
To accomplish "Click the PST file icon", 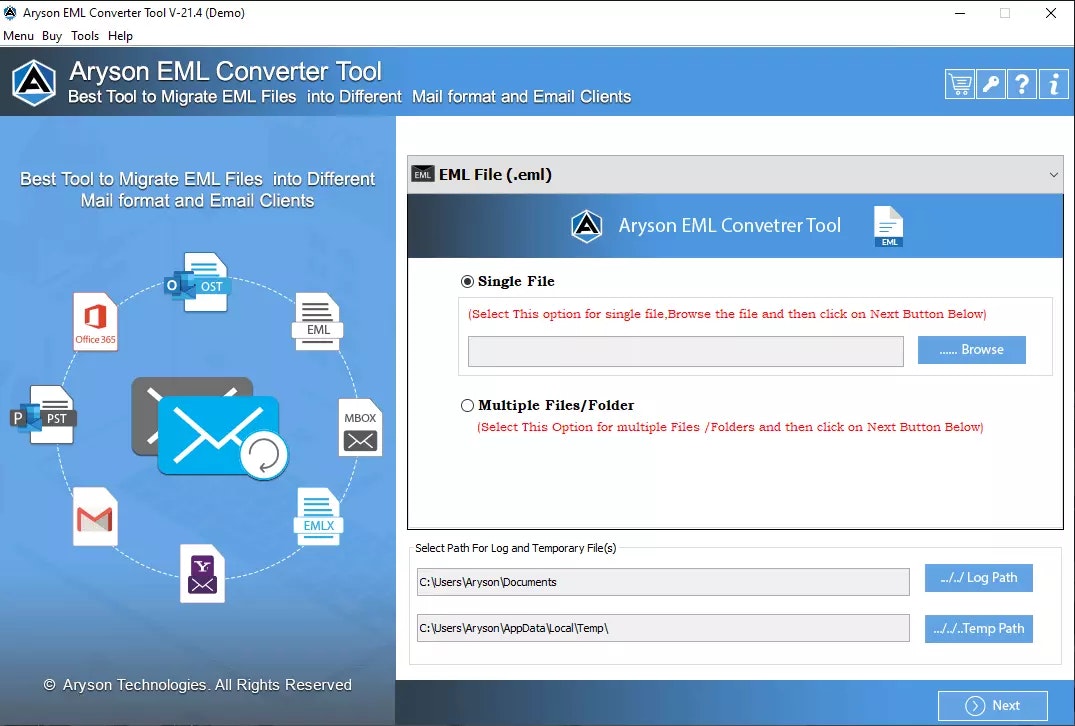I will pos(44,415).
